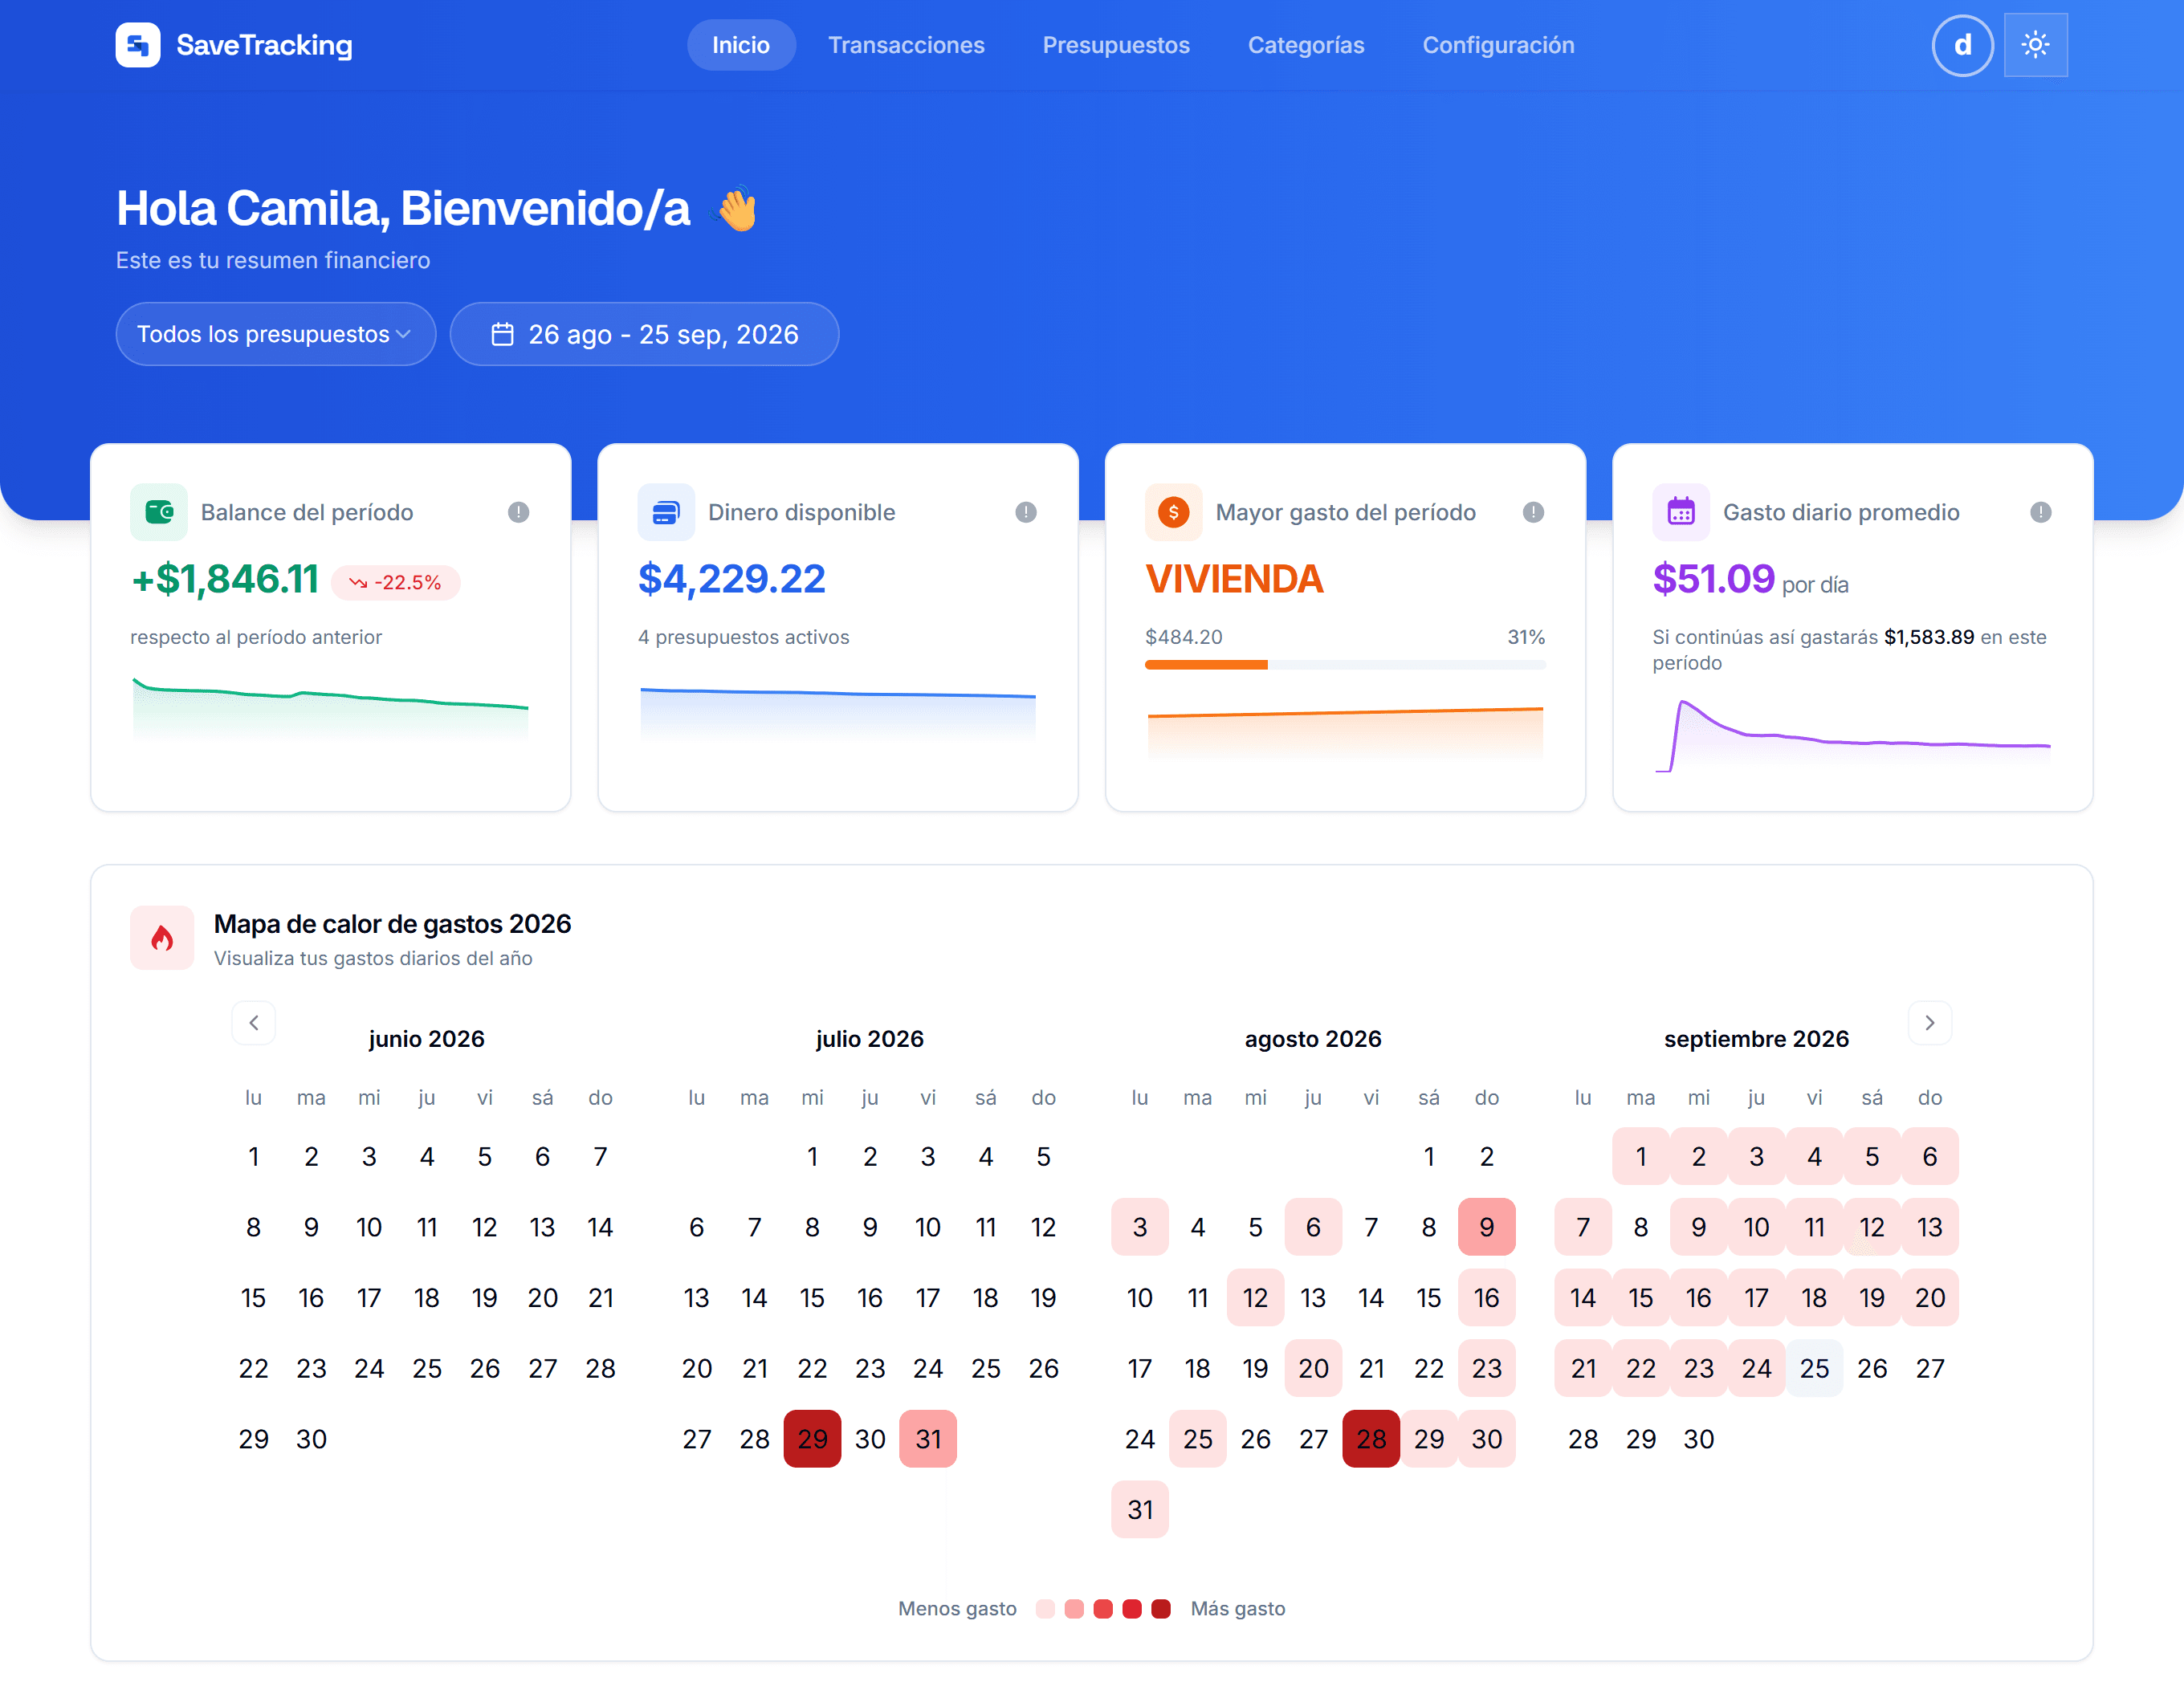Click the info icon on Mayor gasto del período
This screenshot has height=1686, width=2184.
tap(1533, 512)
